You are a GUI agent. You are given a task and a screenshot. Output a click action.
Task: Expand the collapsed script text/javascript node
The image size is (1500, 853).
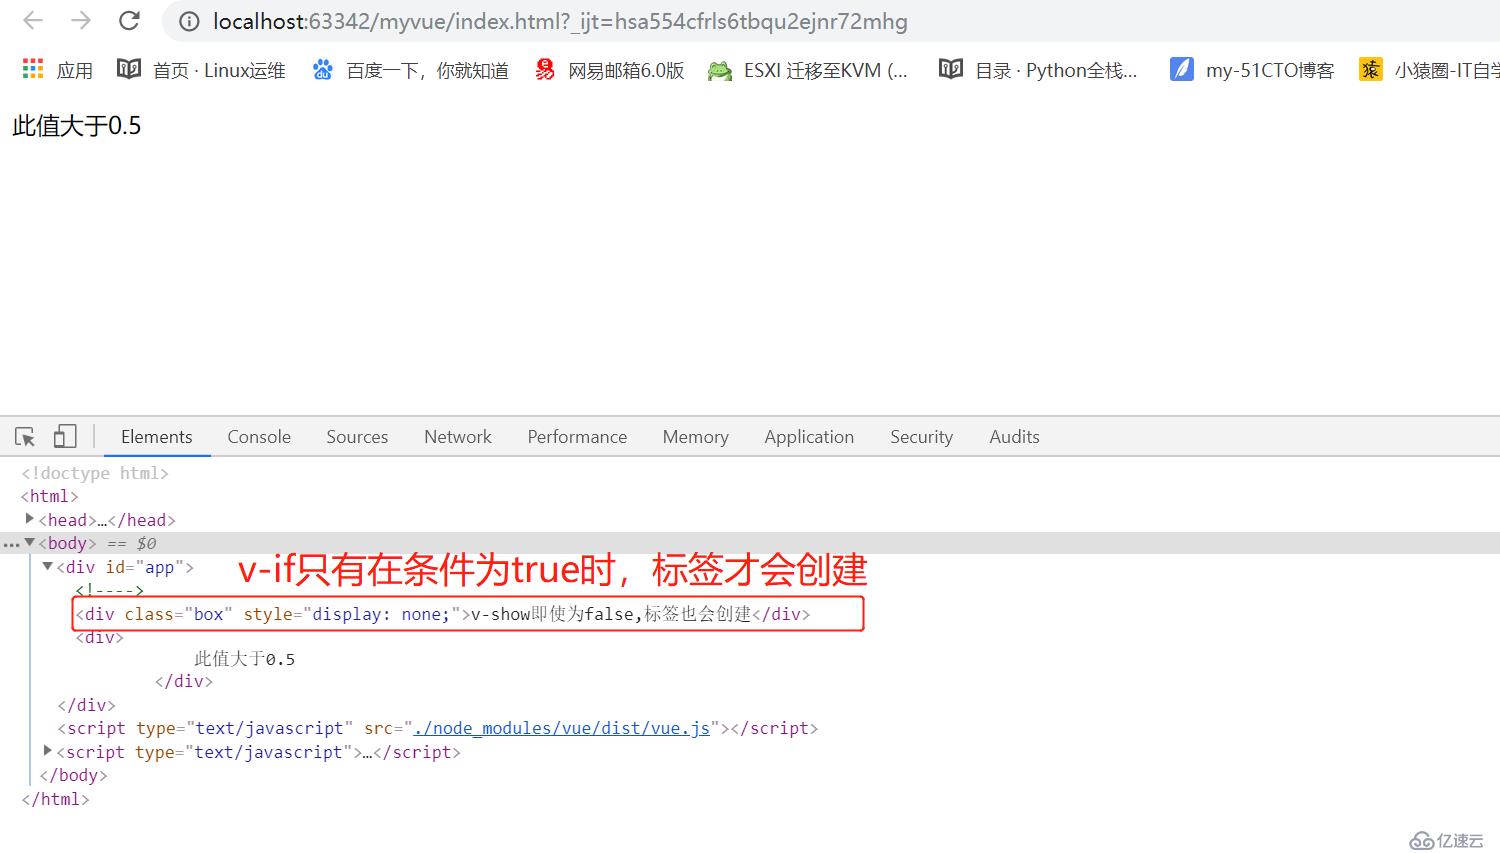click(47, 751)
